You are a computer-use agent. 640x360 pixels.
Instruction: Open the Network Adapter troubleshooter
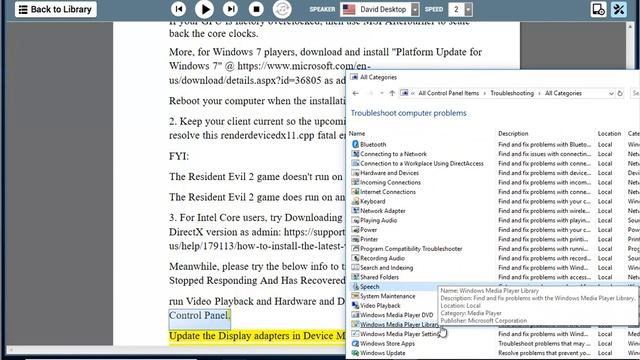pos(378,211)
